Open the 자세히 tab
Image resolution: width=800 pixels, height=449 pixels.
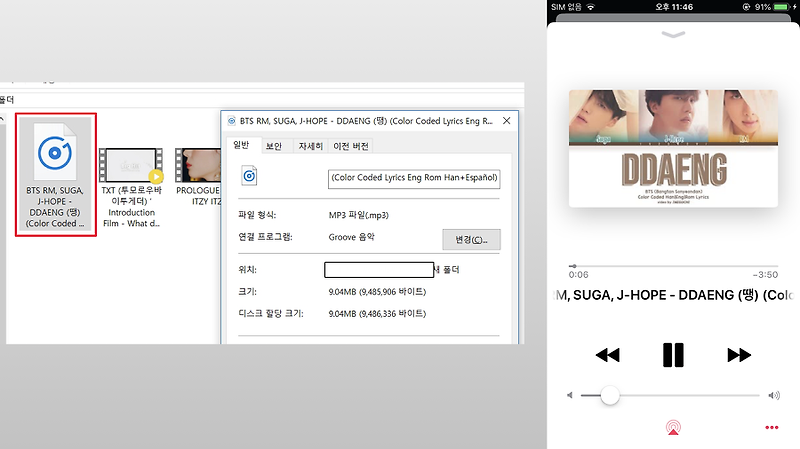310,146
